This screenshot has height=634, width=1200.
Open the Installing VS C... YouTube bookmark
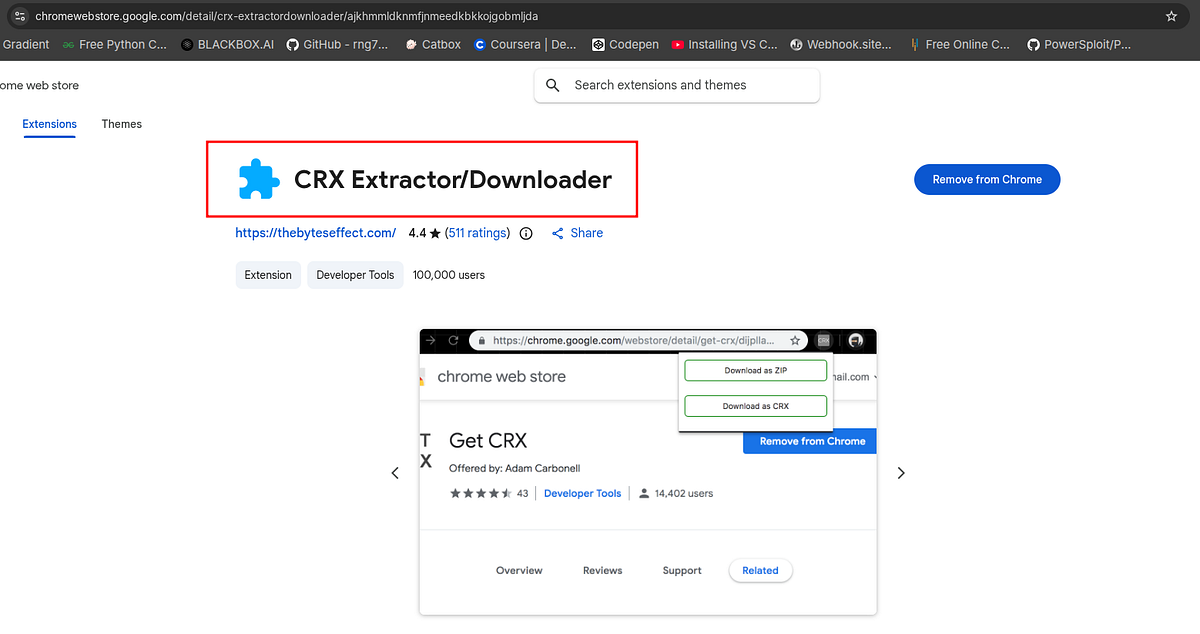(725, 44)
